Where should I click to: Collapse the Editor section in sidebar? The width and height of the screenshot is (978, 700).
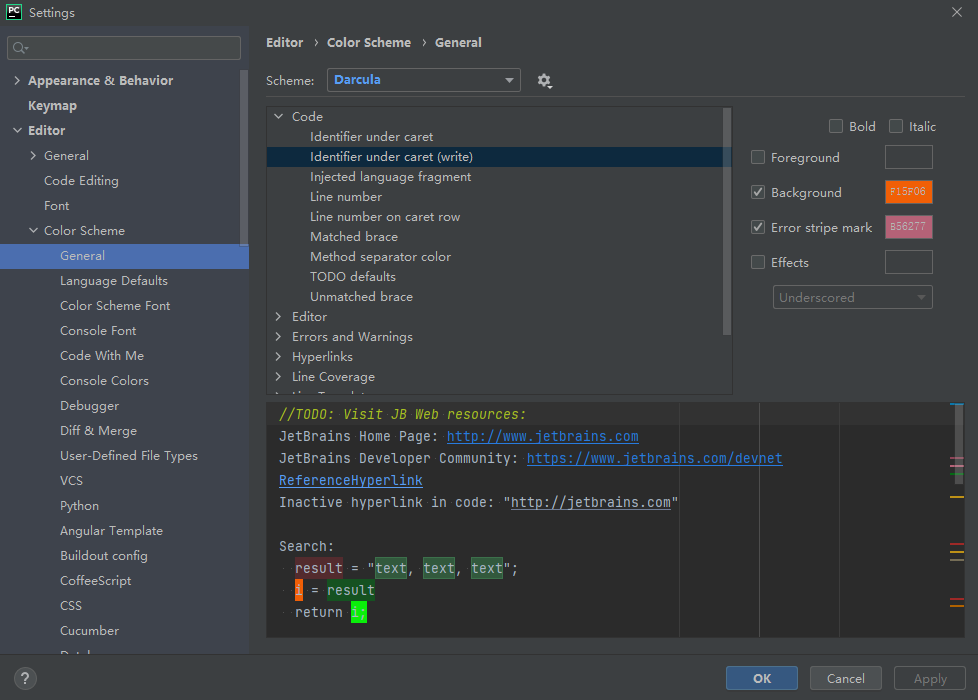pos(17,130)
